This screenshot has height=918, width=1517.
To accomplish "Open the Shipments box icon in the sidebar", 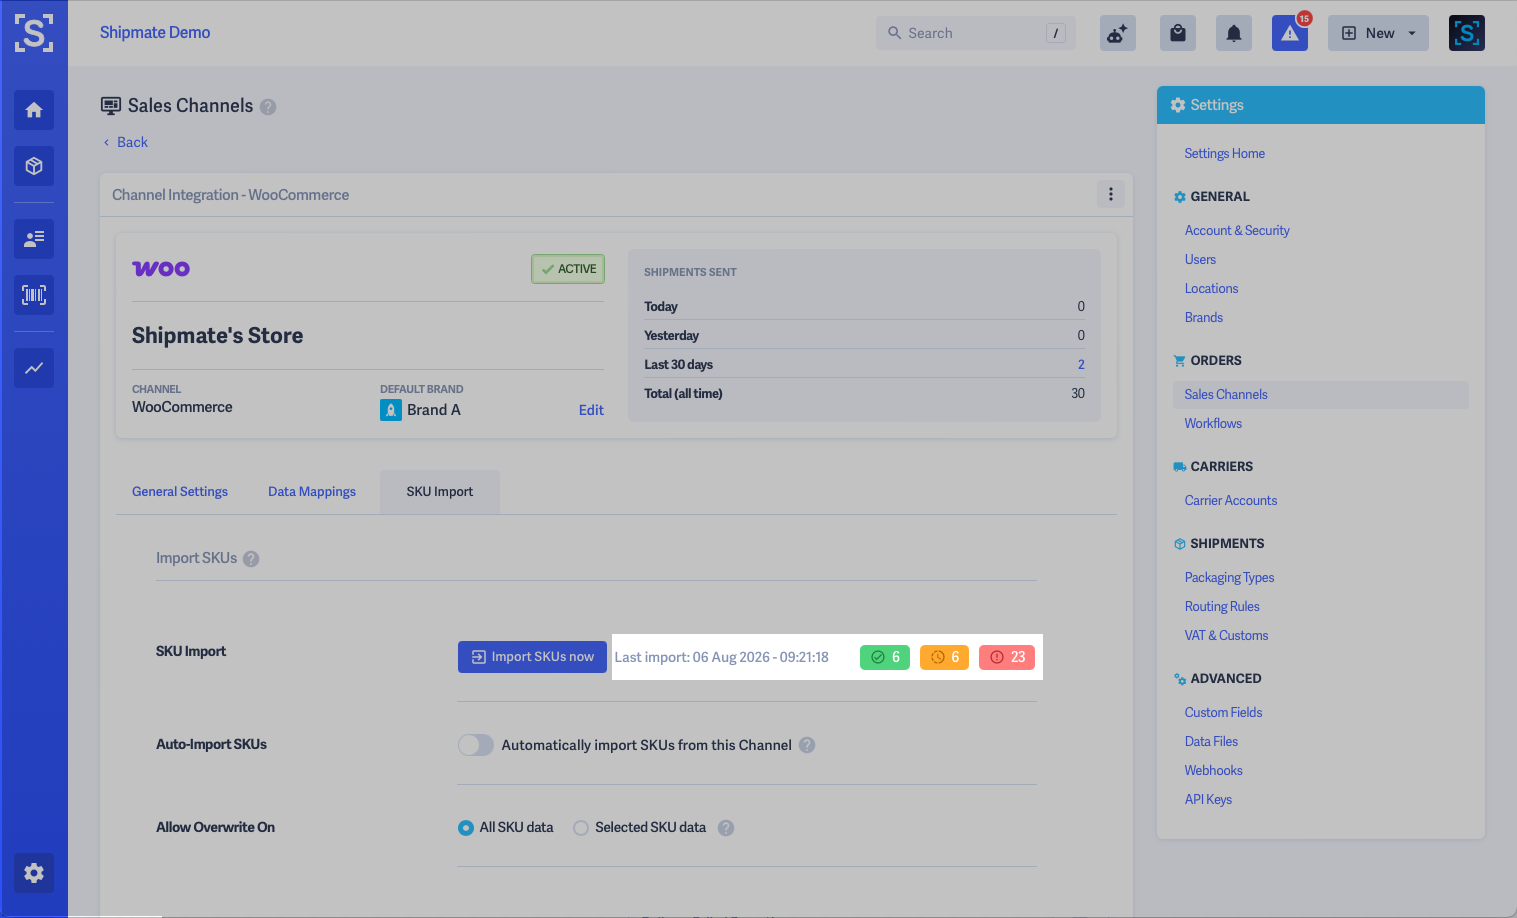I will [34, 166].
